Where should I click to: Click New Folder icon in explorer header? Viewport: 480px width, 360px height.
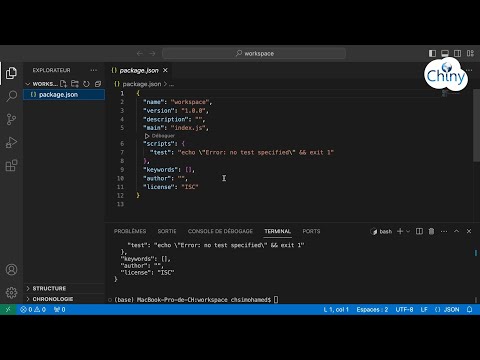tap(75, 84)
